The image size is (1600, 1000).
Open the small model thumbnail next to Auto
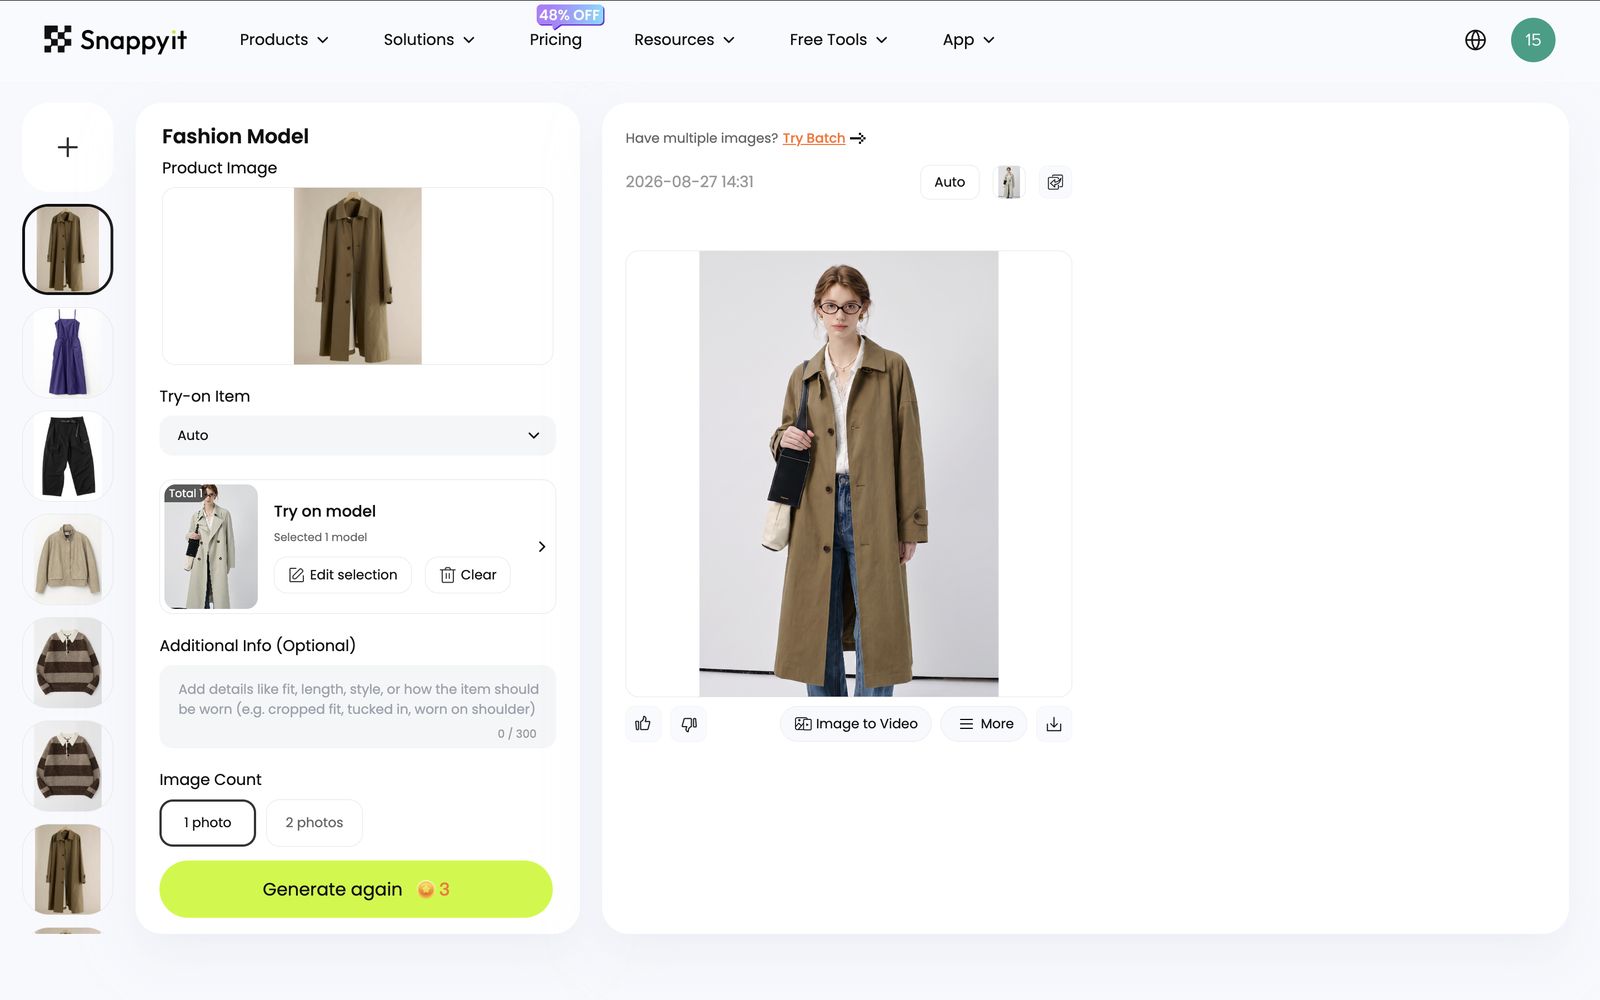(1009, 182)
